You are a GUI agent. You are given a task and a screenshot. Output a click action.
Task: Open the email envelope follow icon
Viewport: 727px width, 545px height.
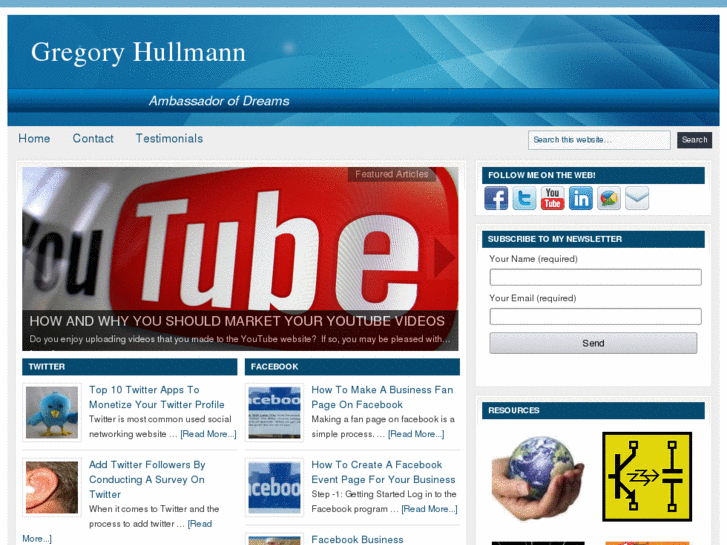[x=637, y=198]
